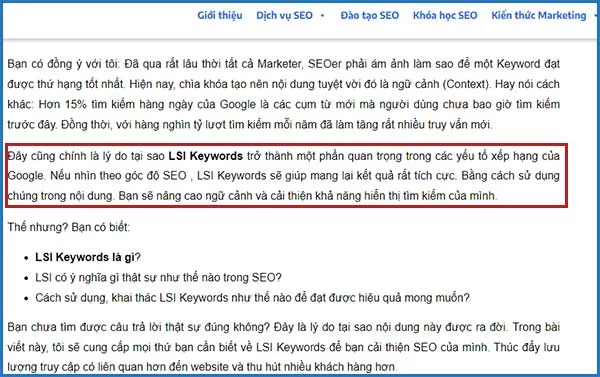Open the Kiến thức Marketing menu
The width and height of the screenshot is (600, 377).
click(x=539, y=15)
